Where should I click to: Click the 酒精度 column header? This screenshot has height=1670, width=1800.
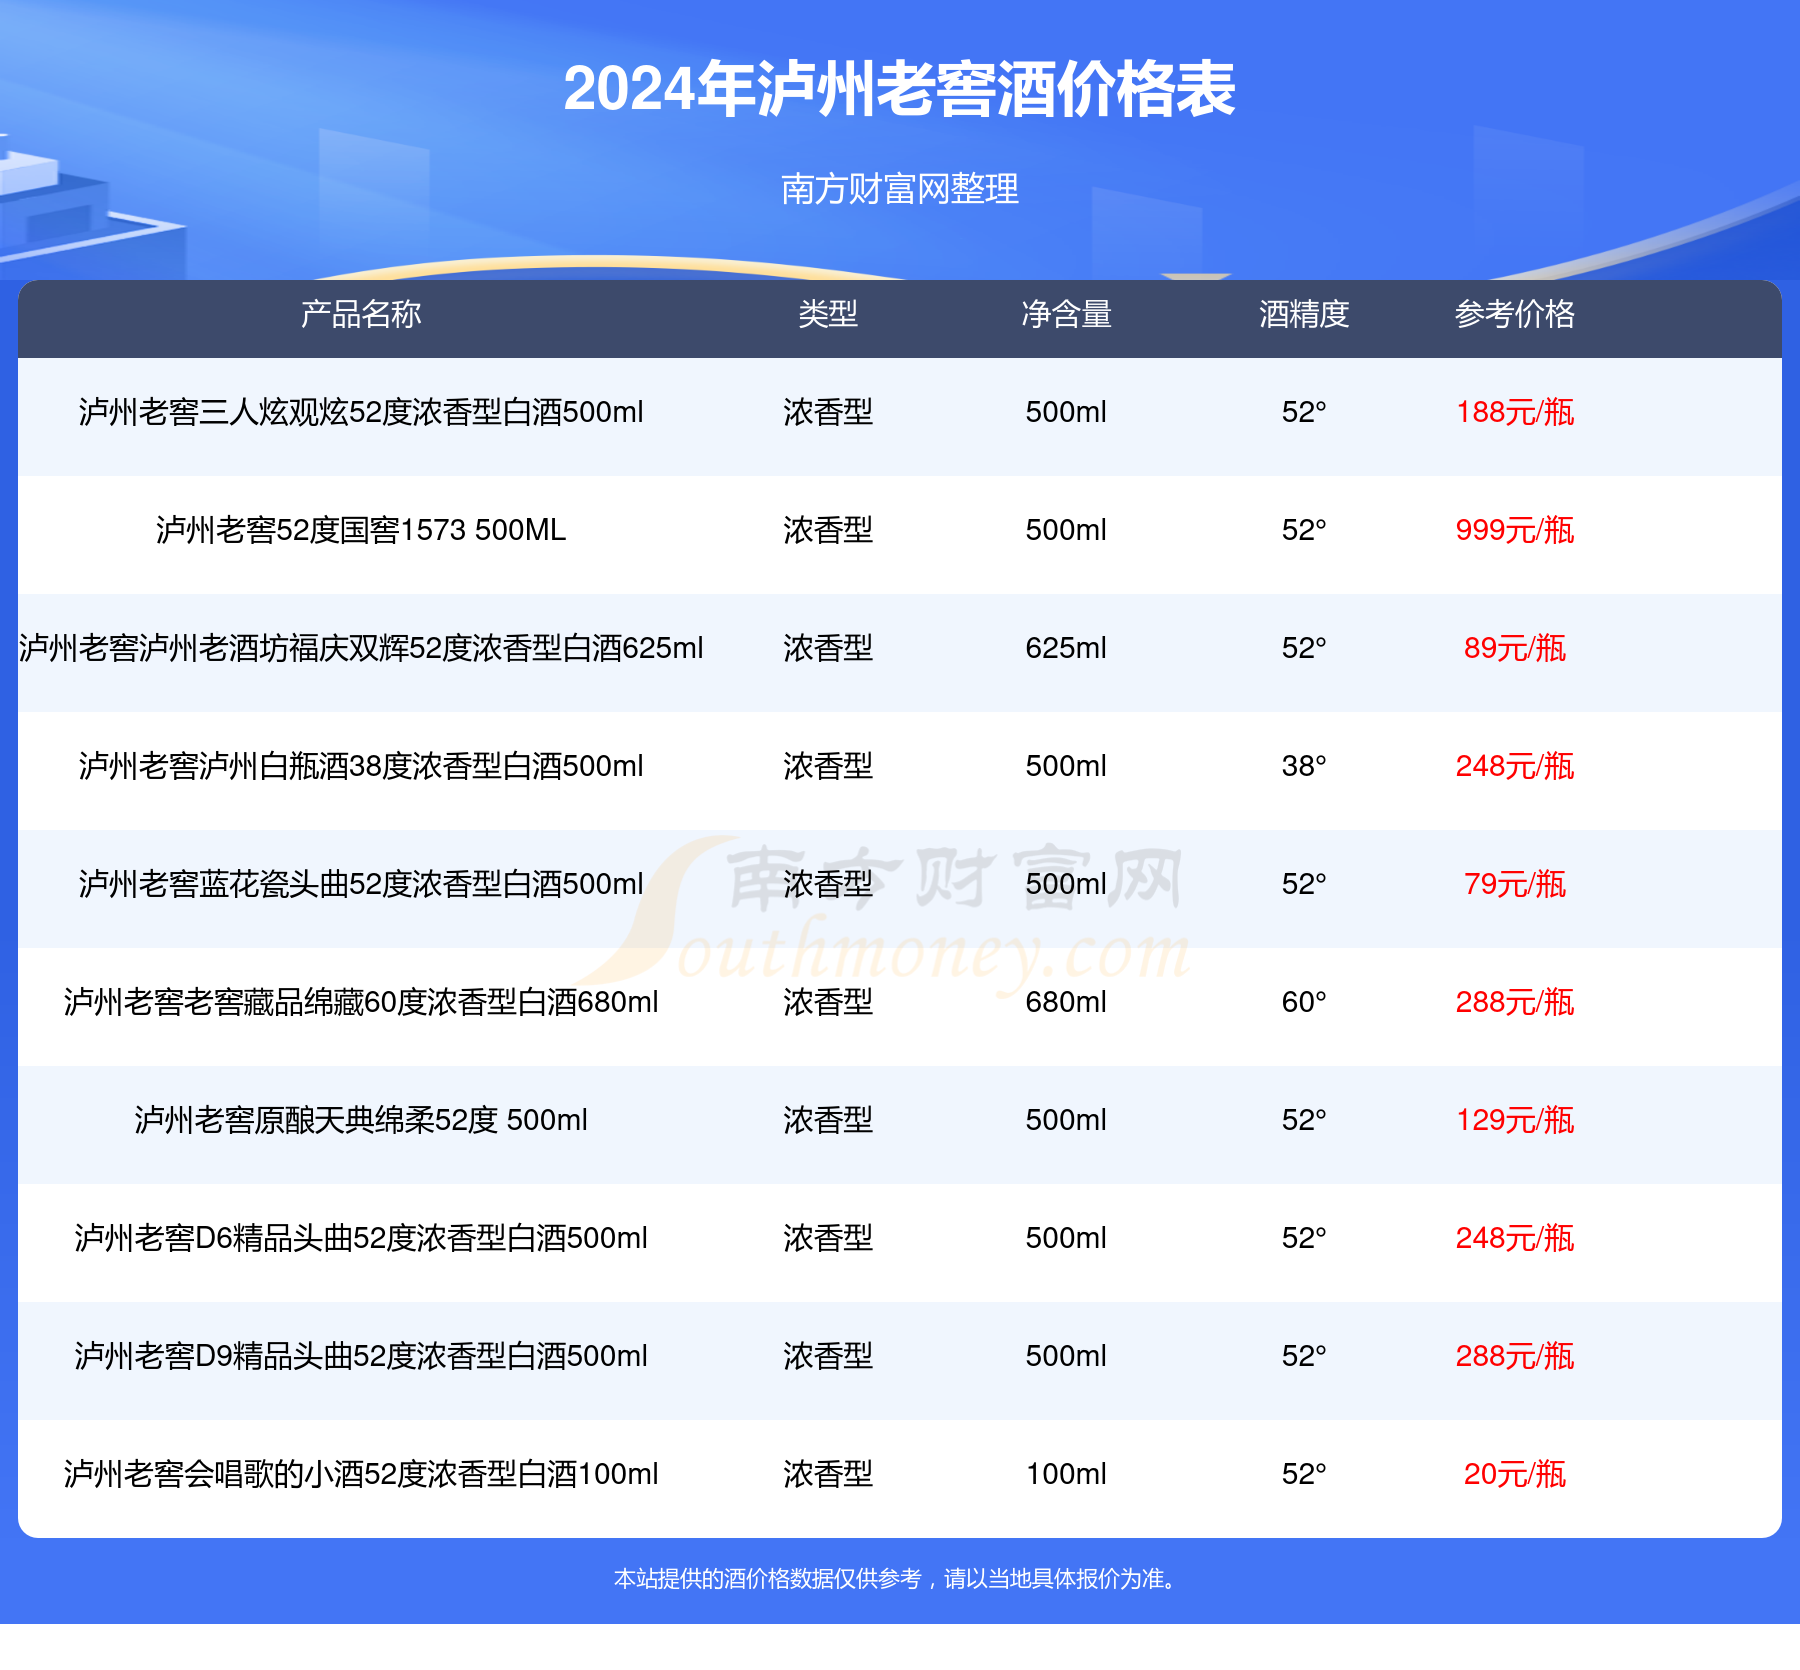pyautogui.click(x=1304, y=314)
